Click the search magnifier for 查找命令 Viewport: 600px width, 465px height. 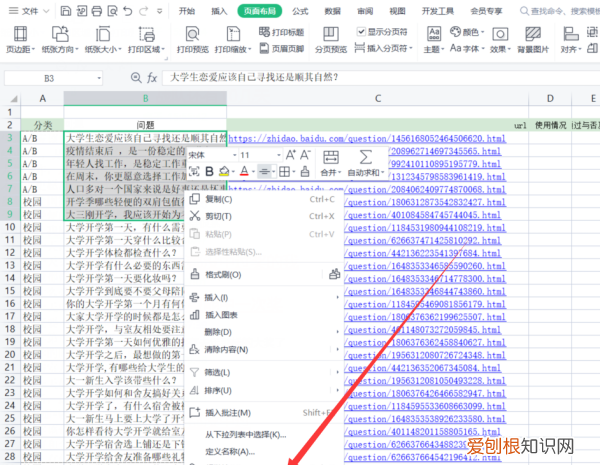pyautogui.click(x=524, y=11)
